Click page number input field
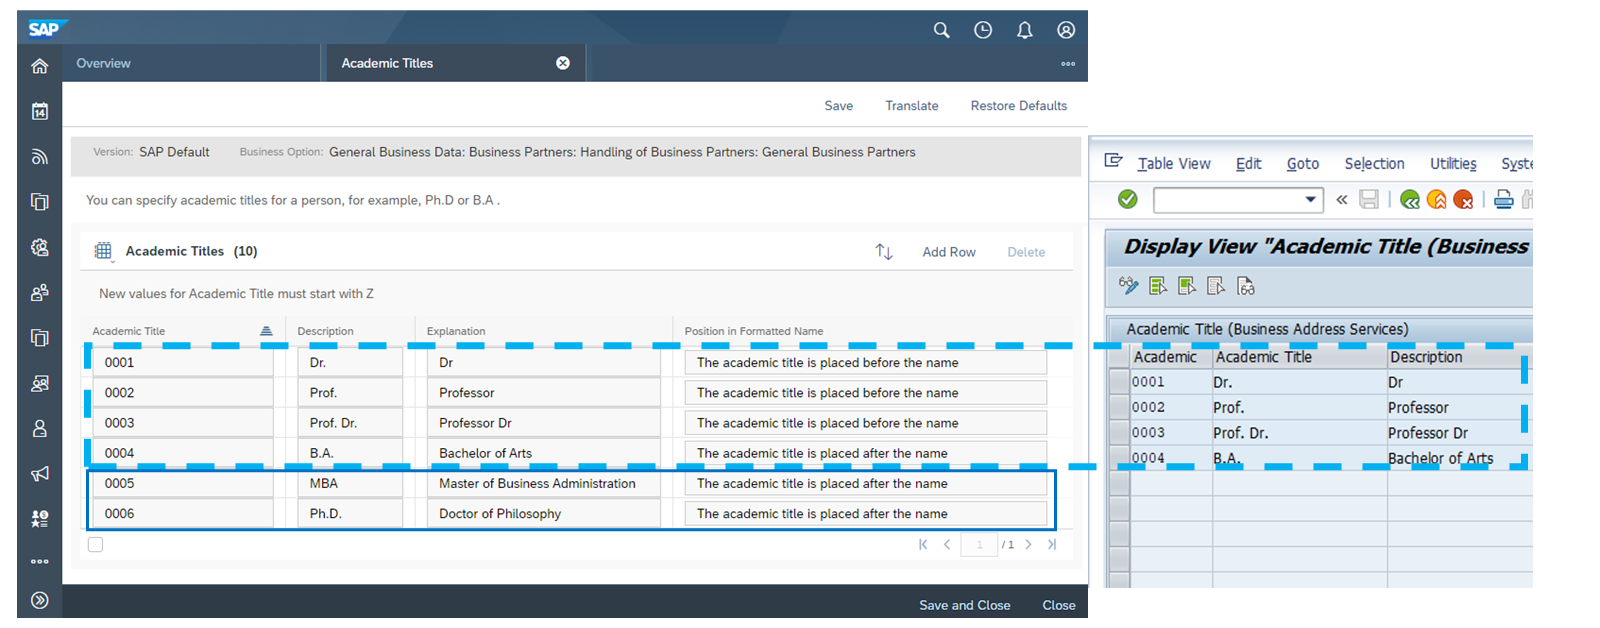The image size is (1600, 628). pos(979,545)
